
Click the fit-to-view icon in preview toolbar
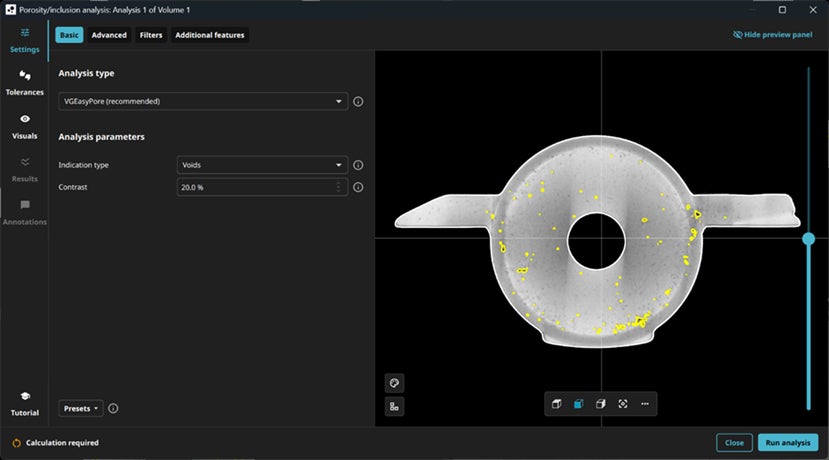[x=622, y=404]
